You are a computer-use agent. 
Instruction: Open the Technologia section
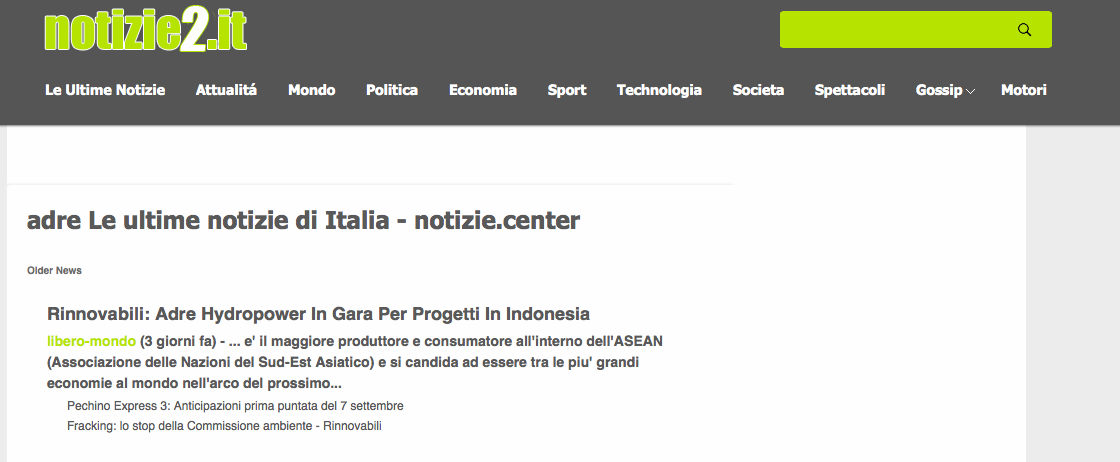(659, 90)
